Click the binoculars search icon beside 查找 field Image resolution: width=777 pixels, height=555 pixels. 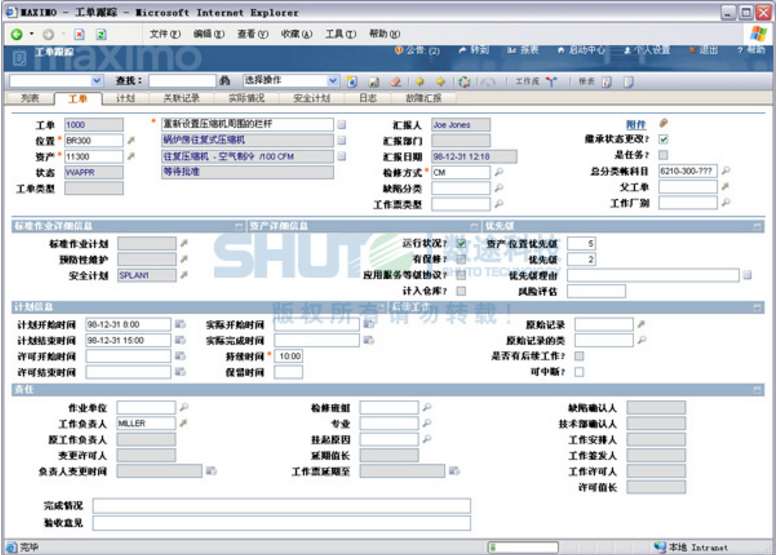click(225, 81)
